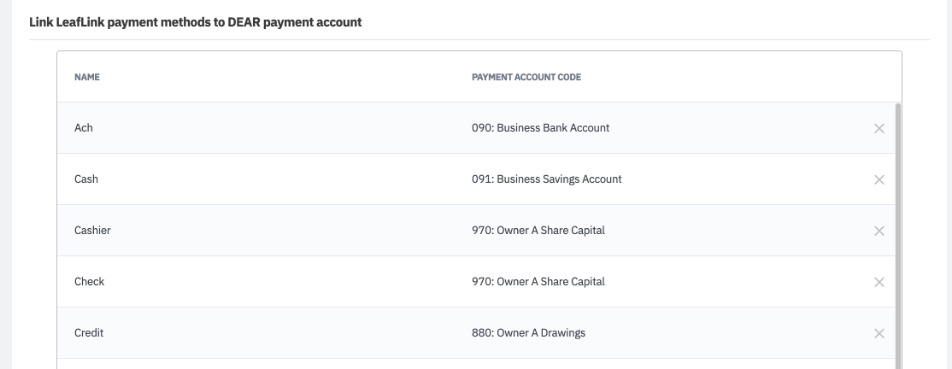Click the Link LeafLink payment methods heading

tap(196, 22)
